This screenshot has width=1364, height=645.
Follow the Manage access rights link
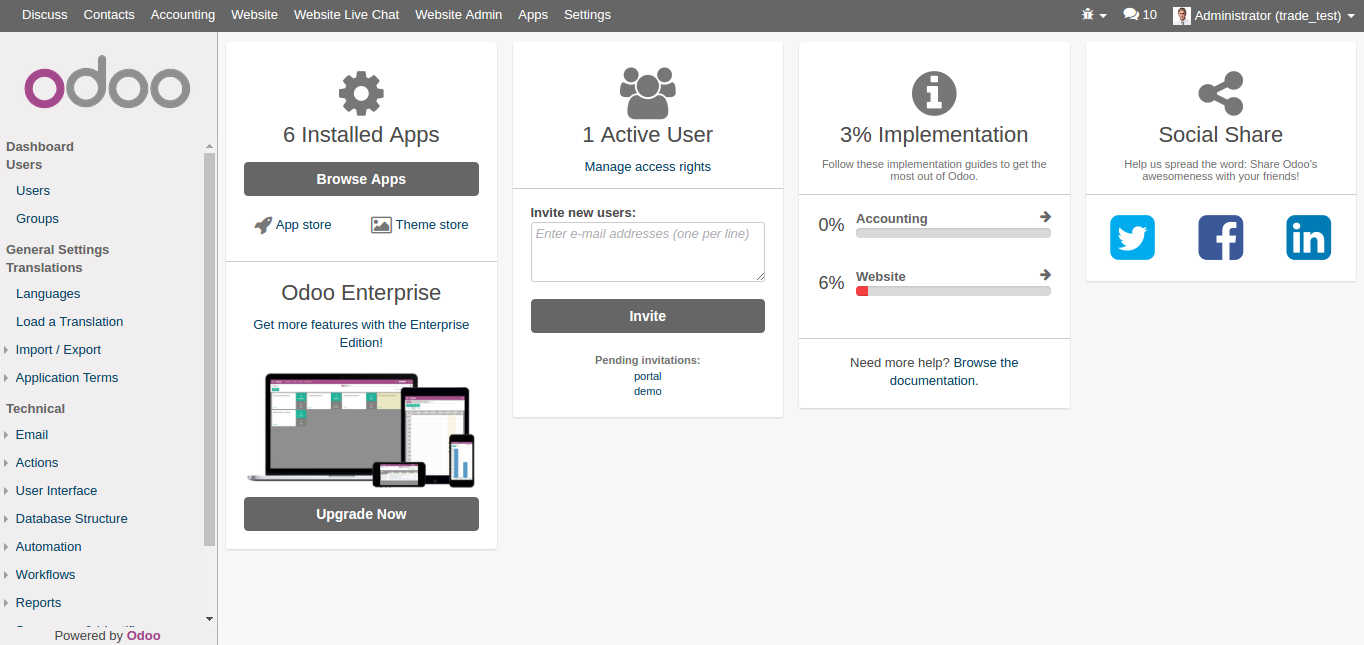(x=647, y=167)
